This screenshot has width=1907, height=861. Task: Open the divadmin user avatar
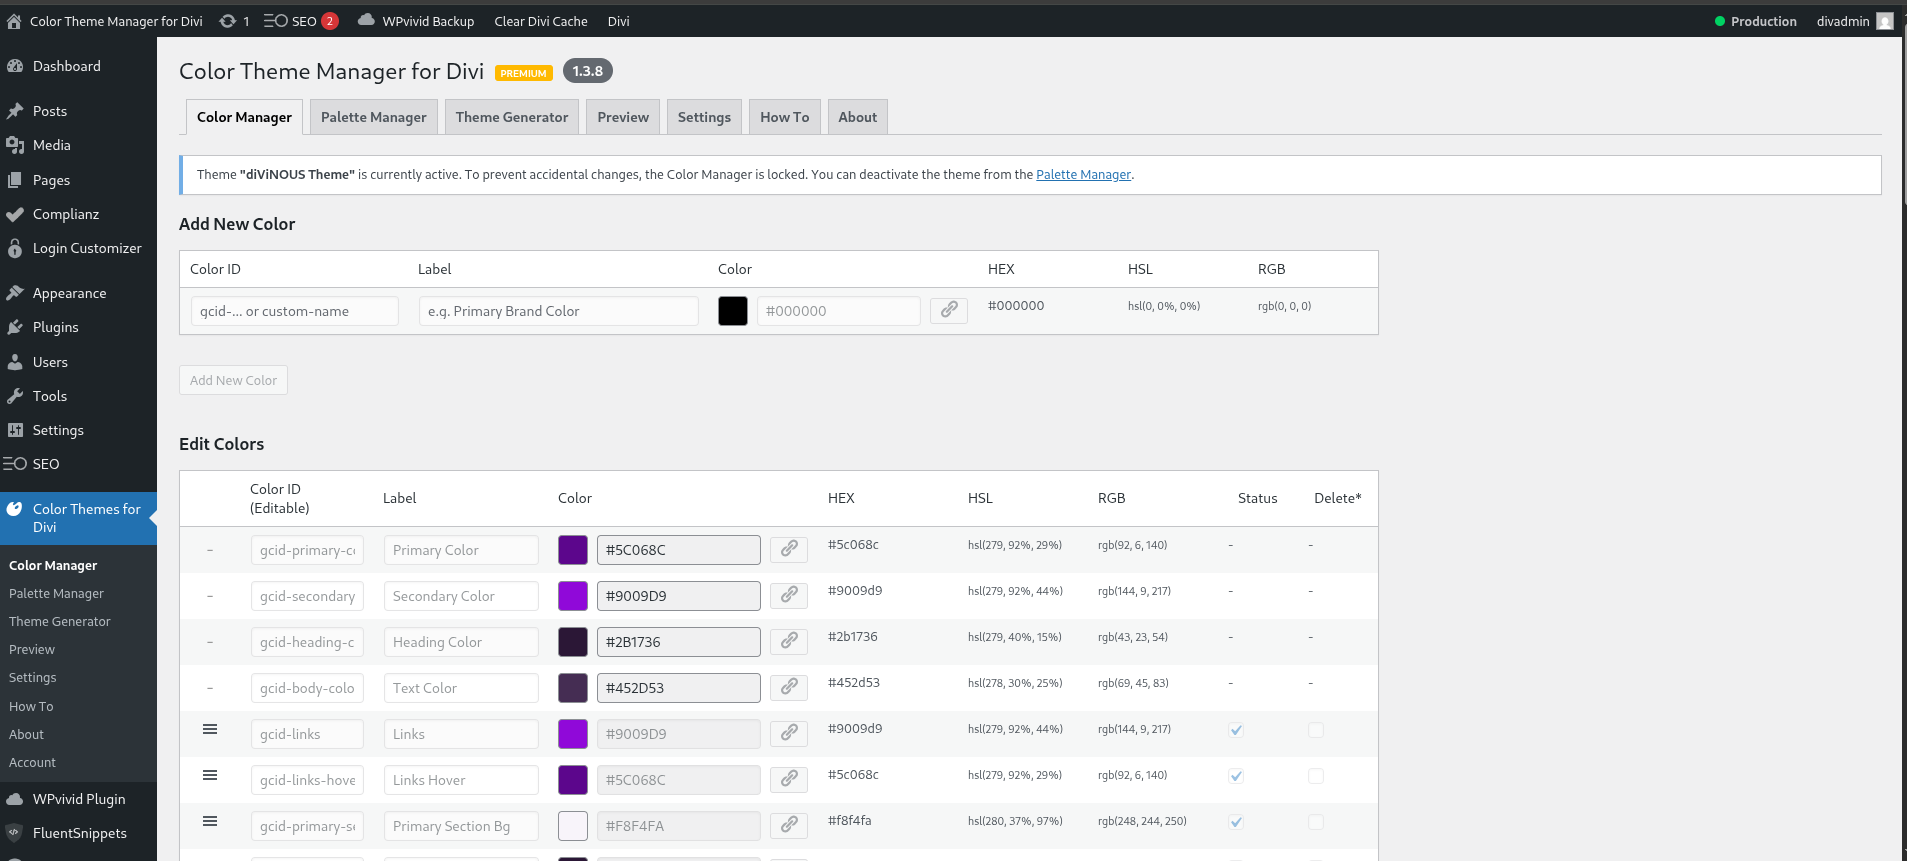tap(1885, 21)
